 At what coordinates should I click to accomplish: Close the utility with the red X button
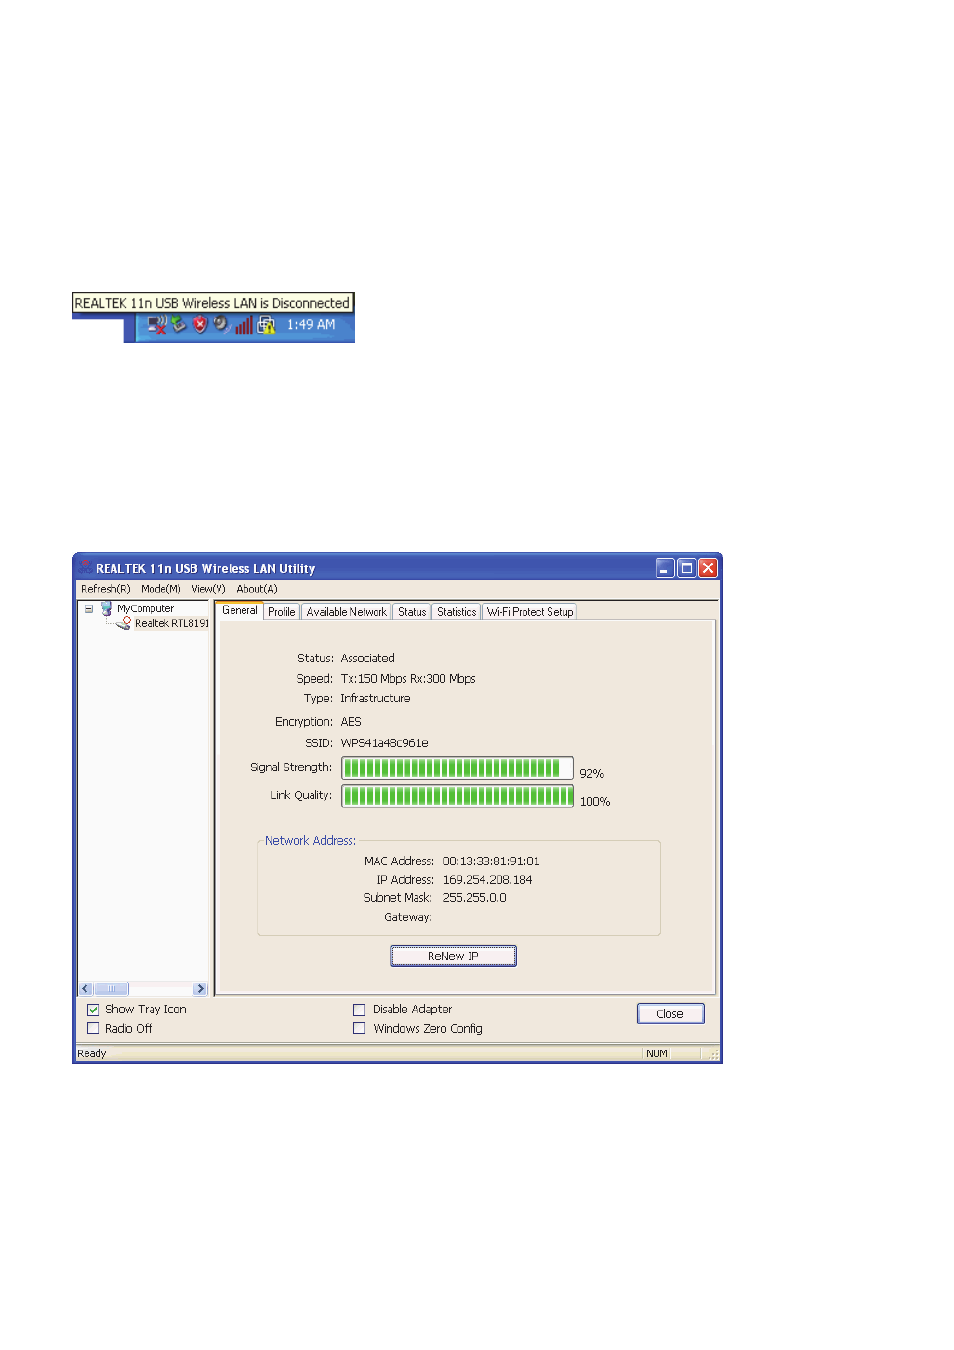[708, 568]
